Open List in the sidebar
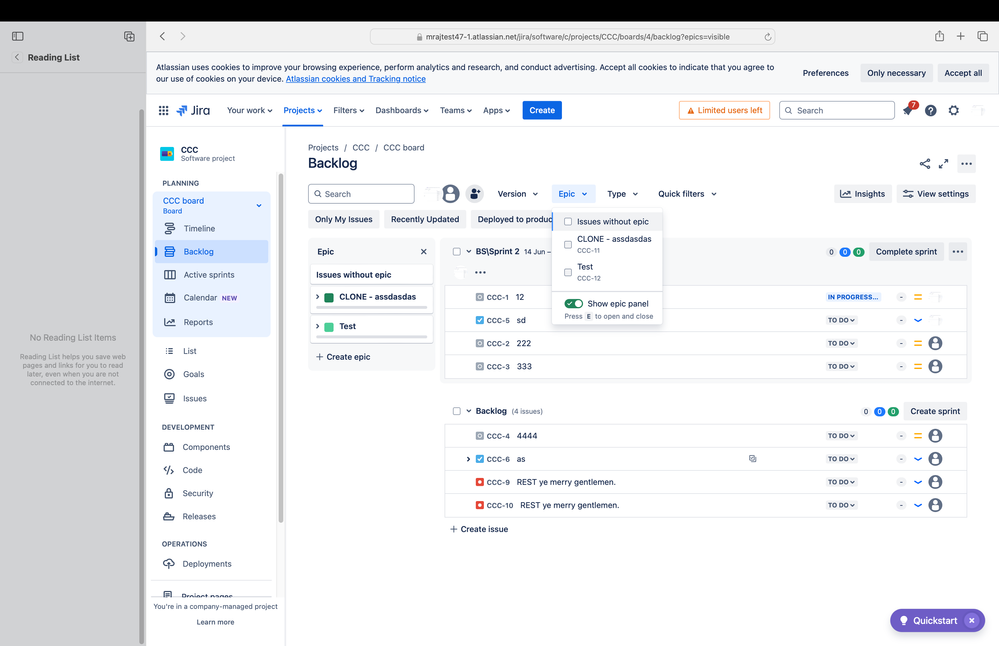The height and width of the screenshot is (646, 999). coord(189,351)
